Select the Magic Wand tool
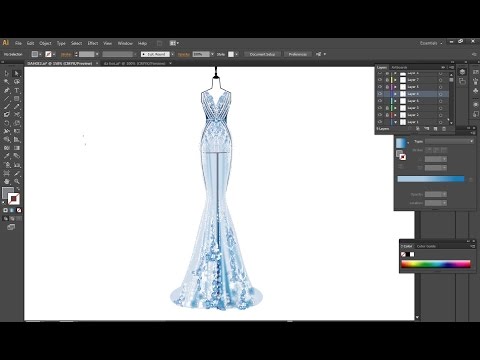The image size is (480, 360). (x=7, y=82)
